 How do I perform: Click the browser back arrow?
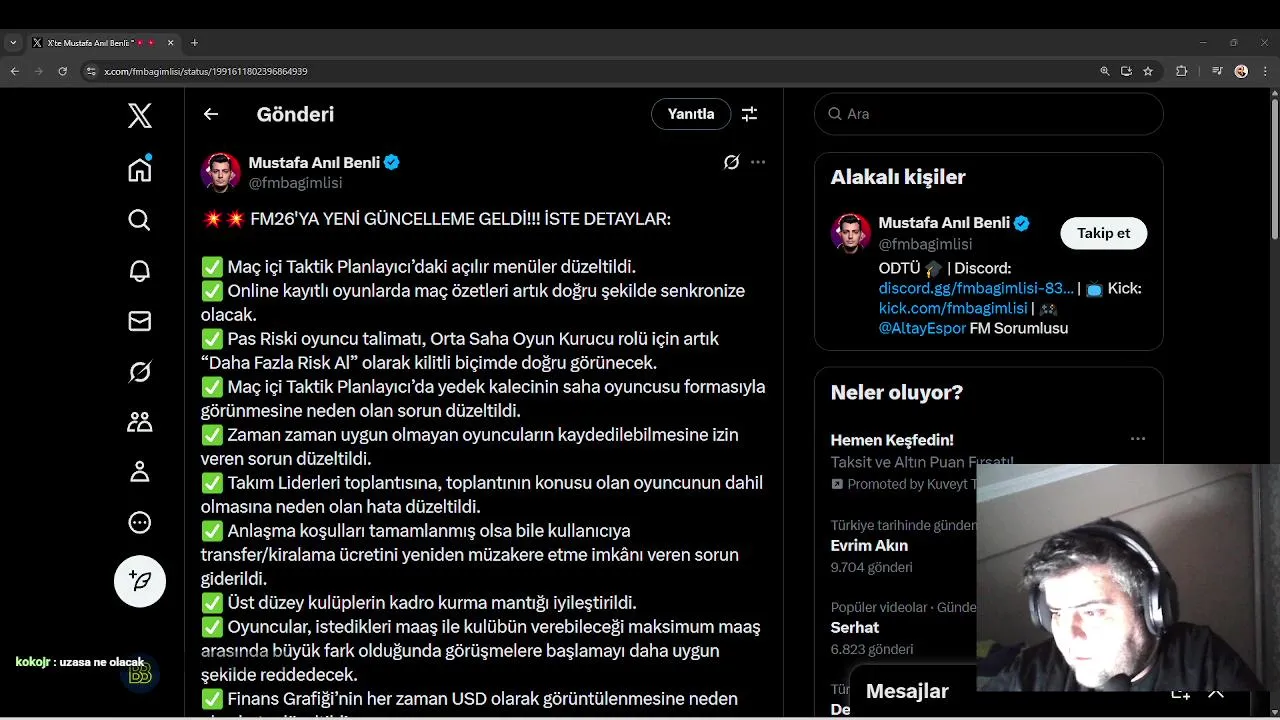pos(14,71)
